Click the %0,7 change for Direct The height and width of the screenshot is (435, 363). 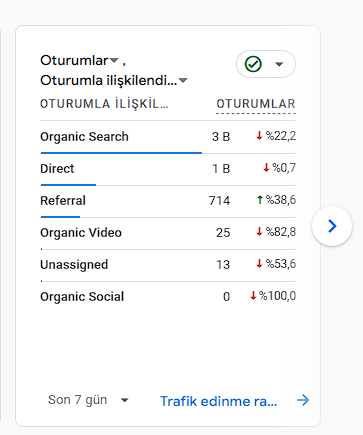click(x=279, y=168)
